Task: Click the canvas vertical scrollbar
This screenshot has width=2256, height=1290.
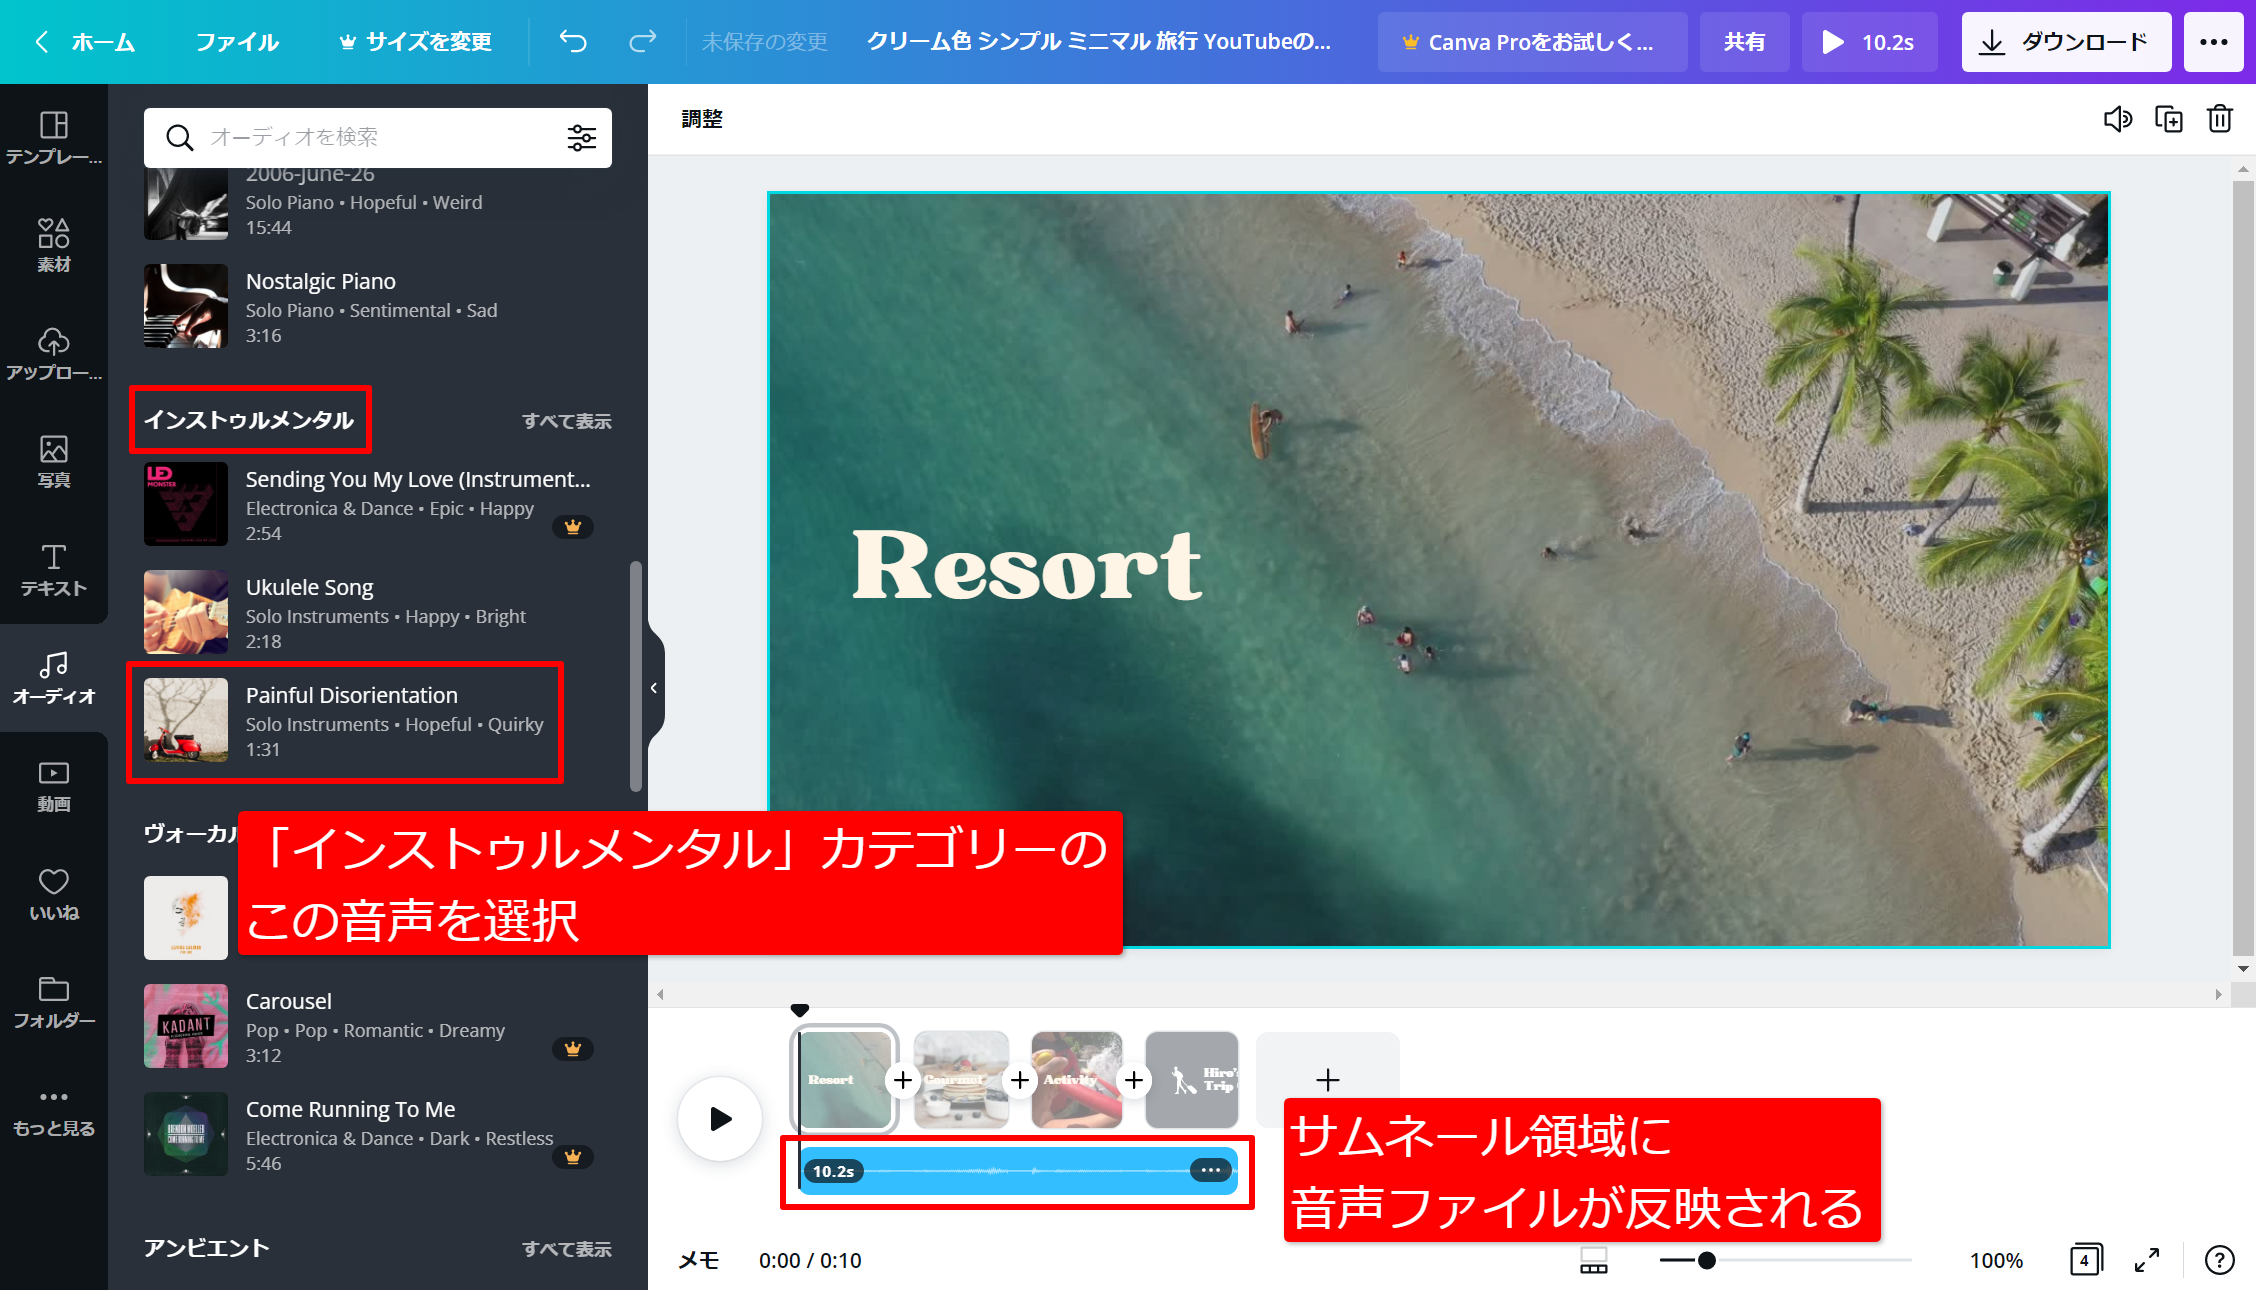Action: 2243,568
